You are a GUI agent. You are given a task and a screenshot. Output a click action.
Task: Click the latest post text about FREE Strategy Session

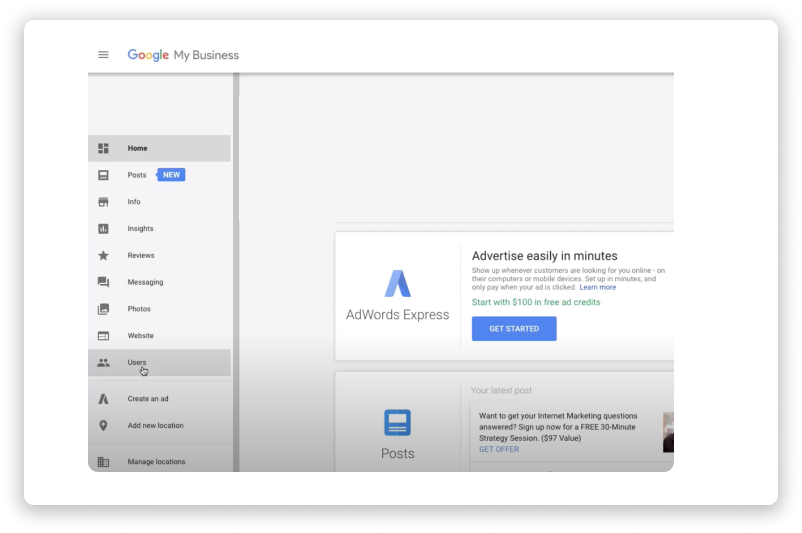tap(558, 427)
